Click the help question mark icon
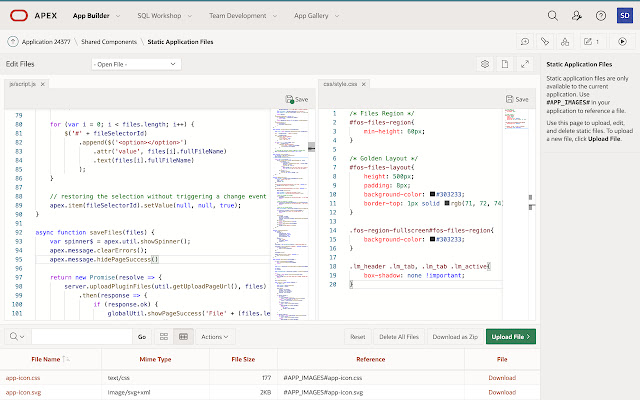 click(600, 16)
